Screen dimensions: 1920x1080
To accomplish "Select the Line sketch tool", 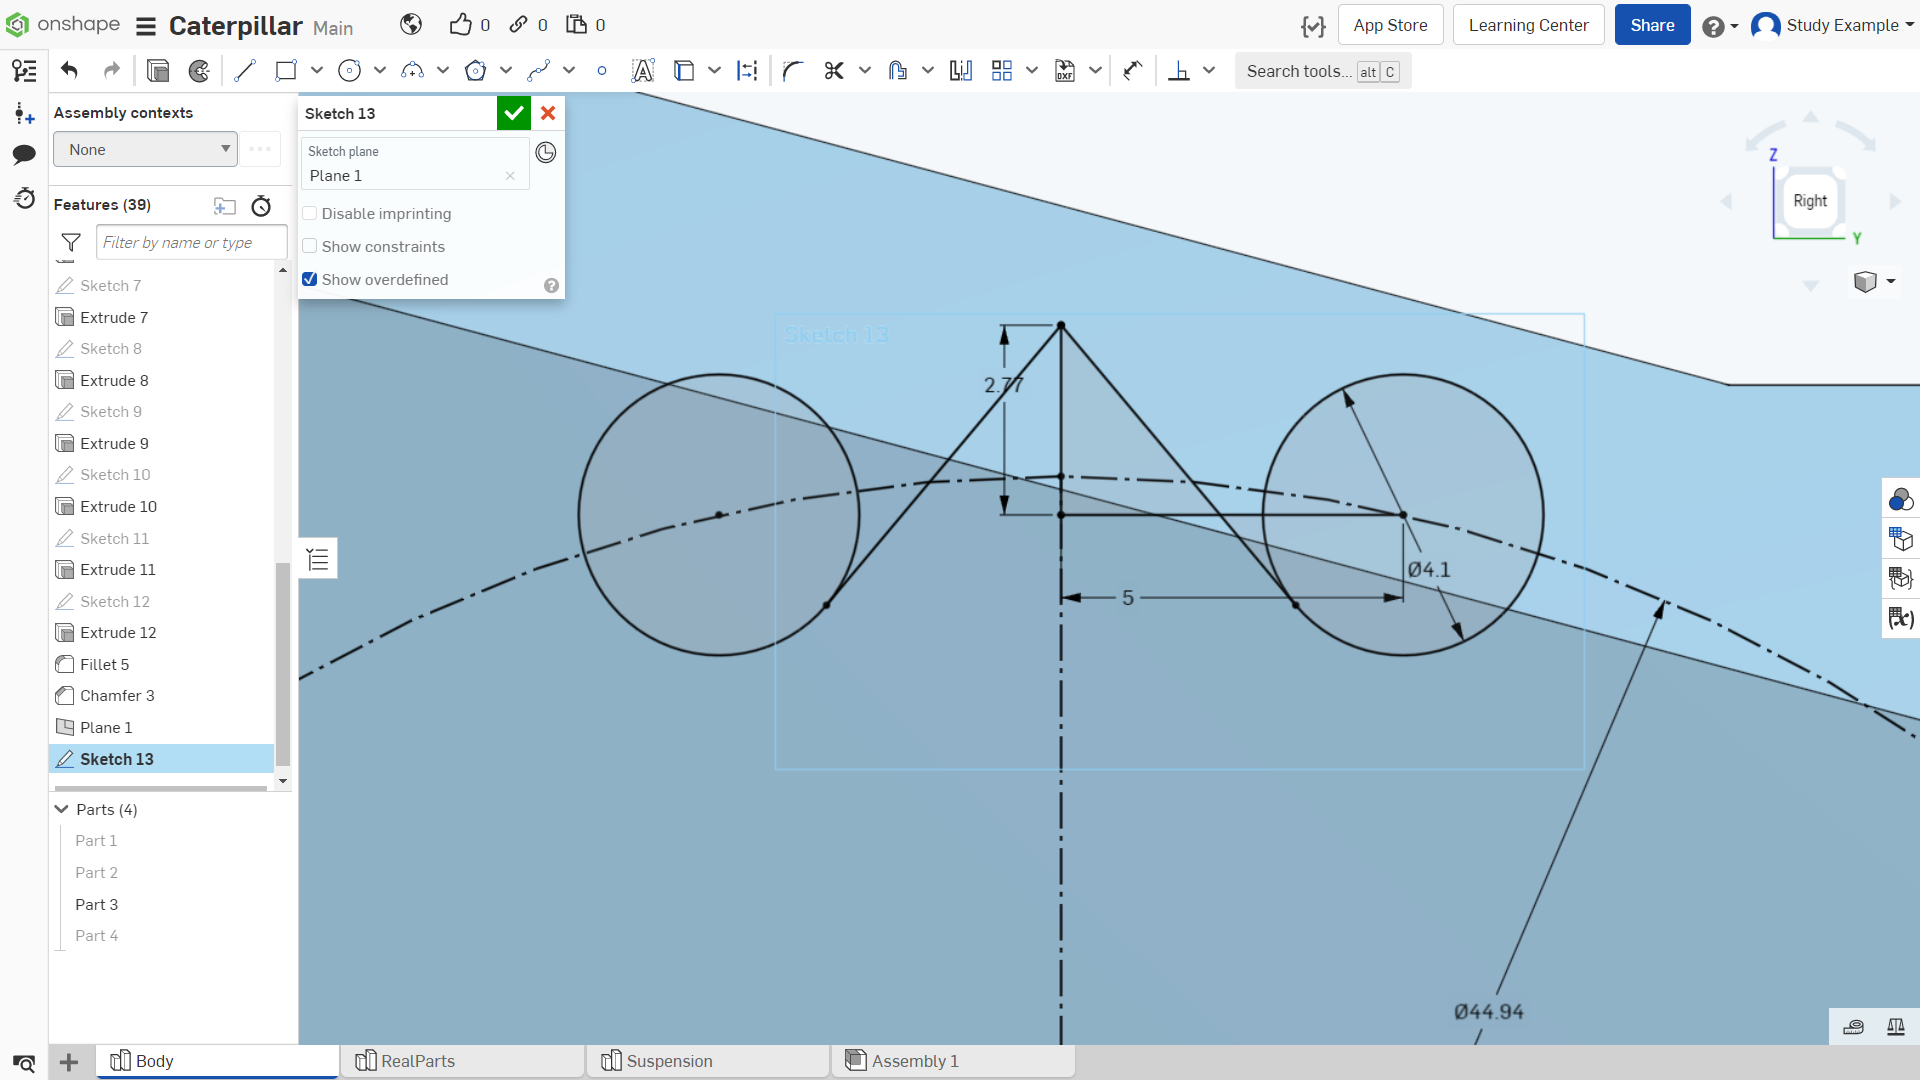I will [x=245, y=71].
